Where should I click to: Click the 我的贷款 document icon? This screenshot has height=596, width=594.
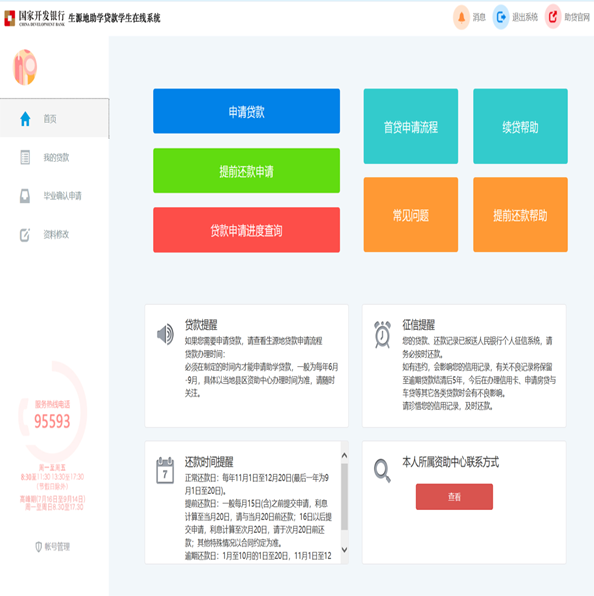(25, 157)
